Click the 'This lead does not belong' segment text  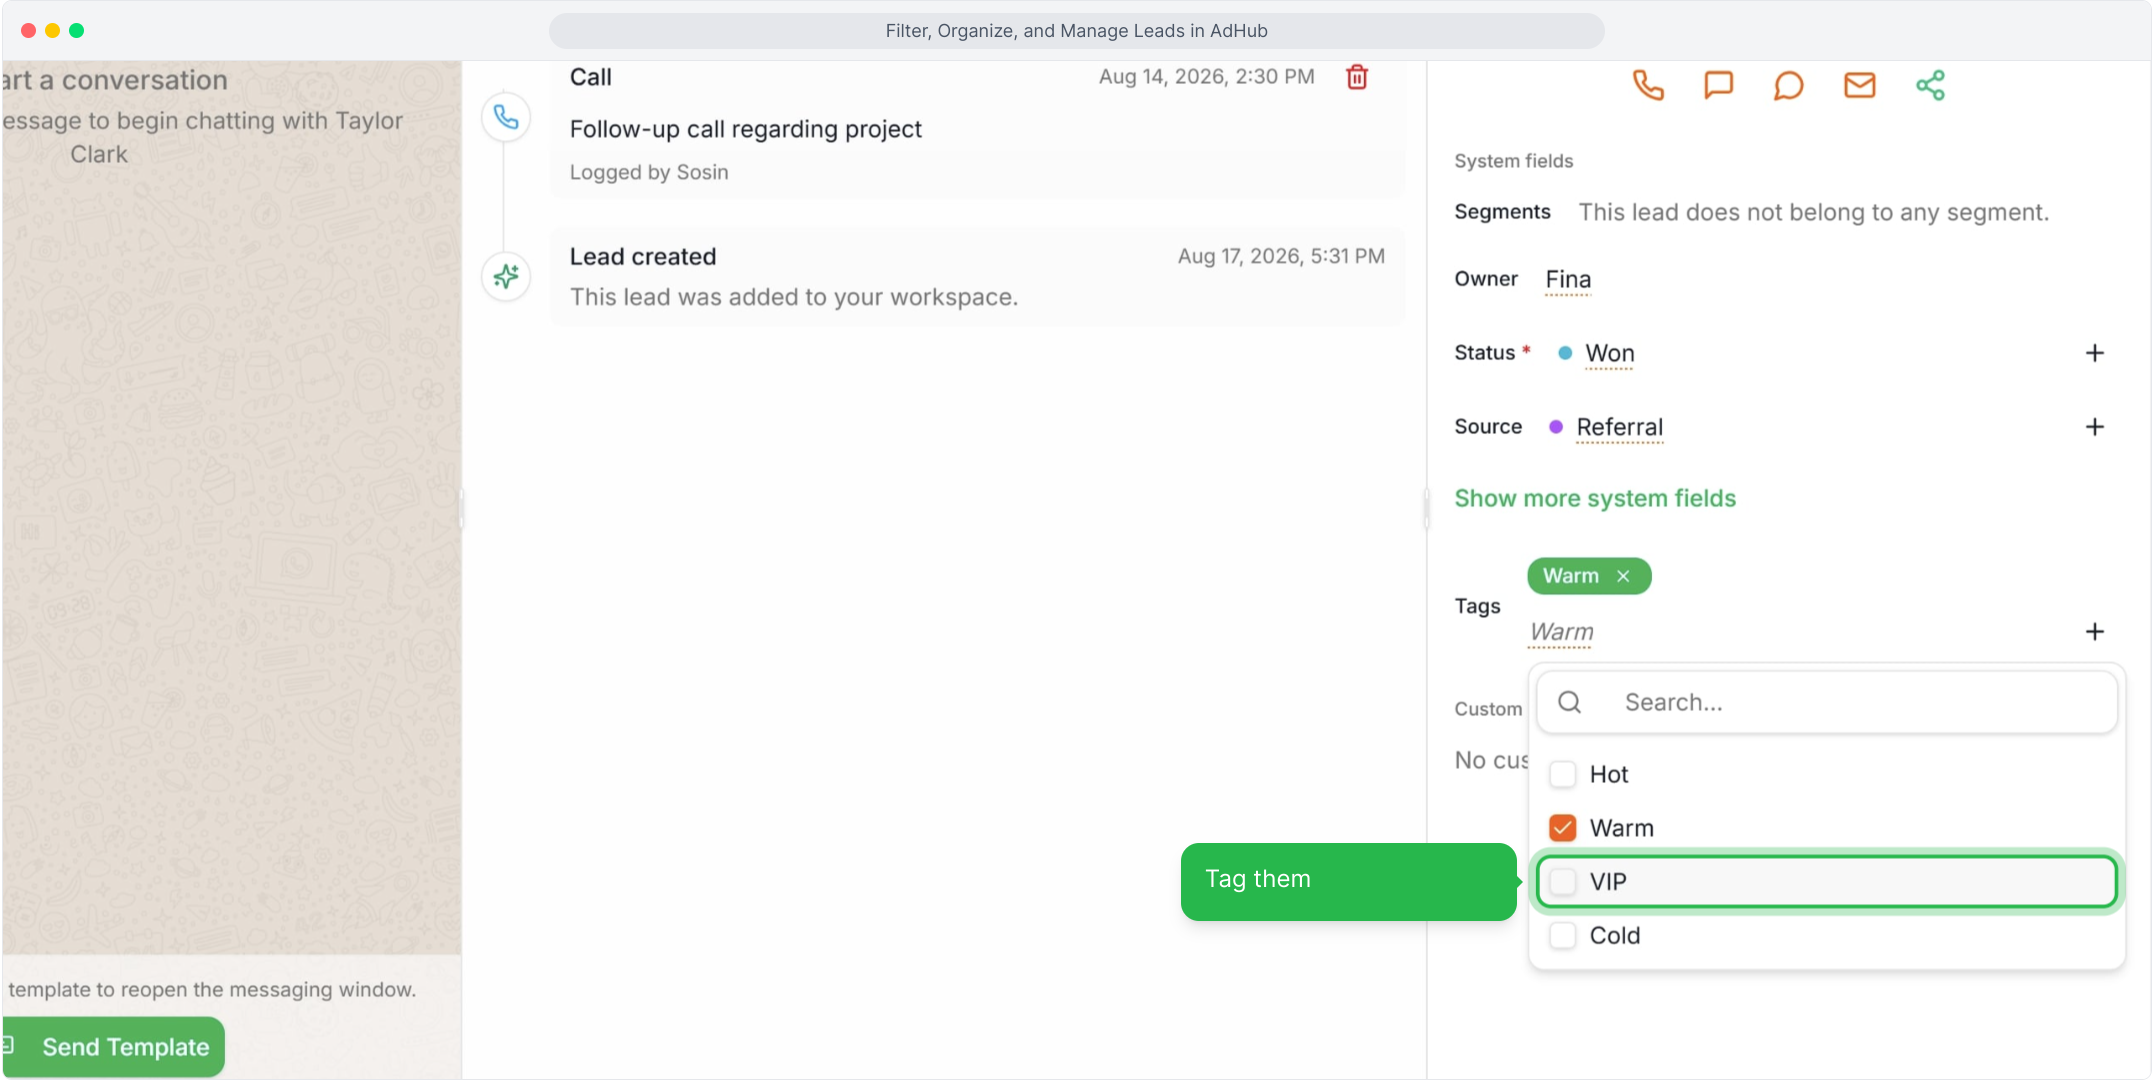[1813, 212]
